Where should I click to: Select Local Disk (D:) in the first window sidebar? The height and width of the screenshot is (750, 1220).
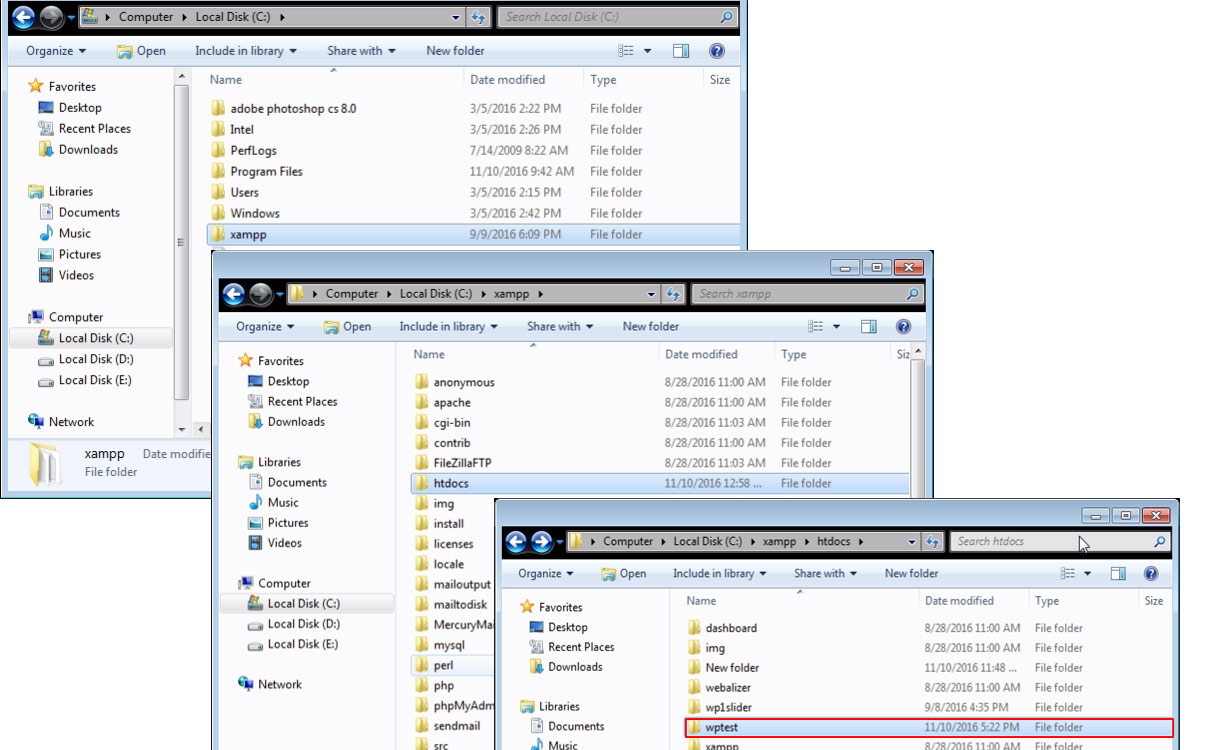[95, 359]
